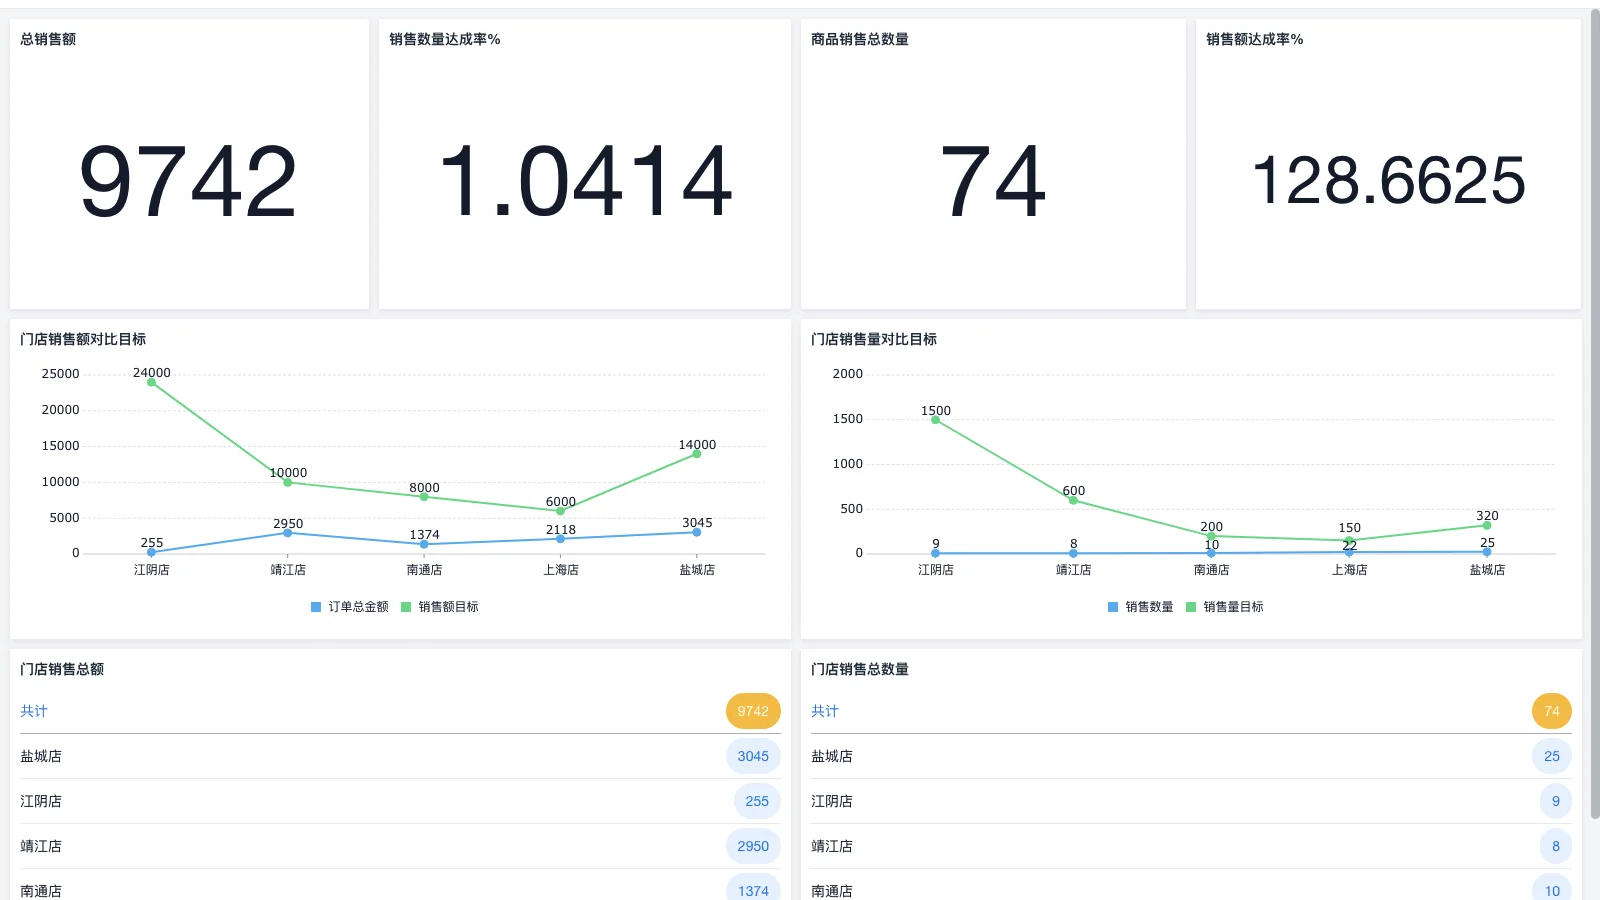Screen dimensions: 1600x900
Task: Click 共计 link in 门店销售总额 list
Action: (x=34, y=711)
